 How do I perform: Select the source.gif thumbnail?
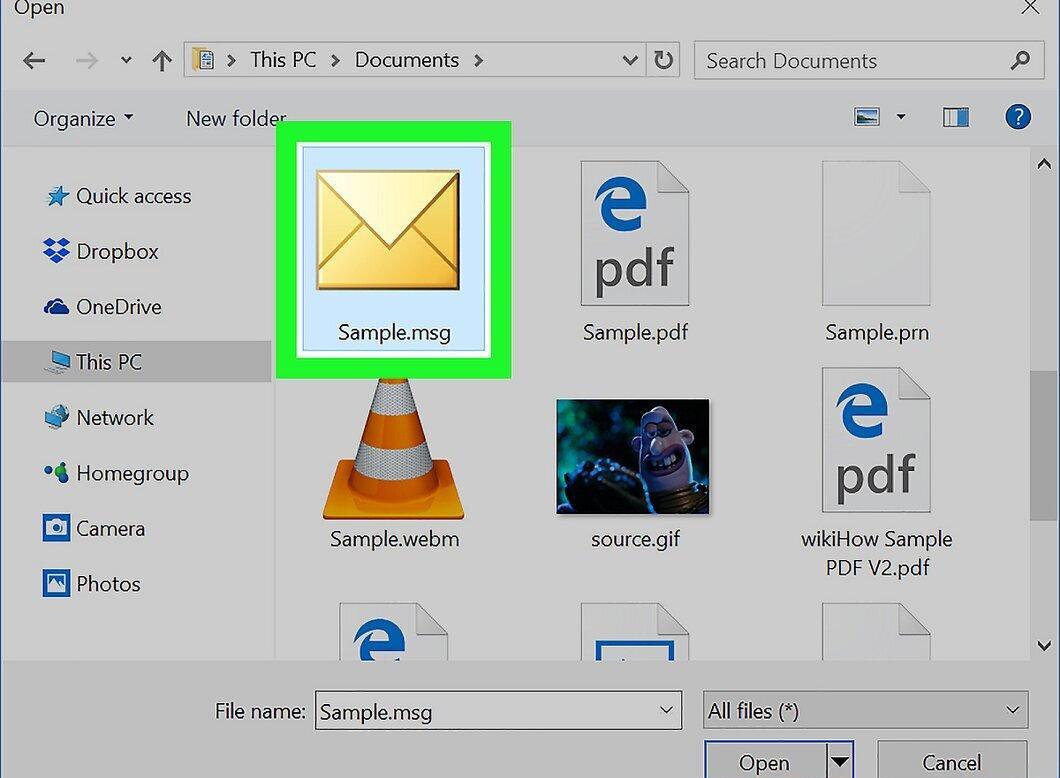point(633,456)
